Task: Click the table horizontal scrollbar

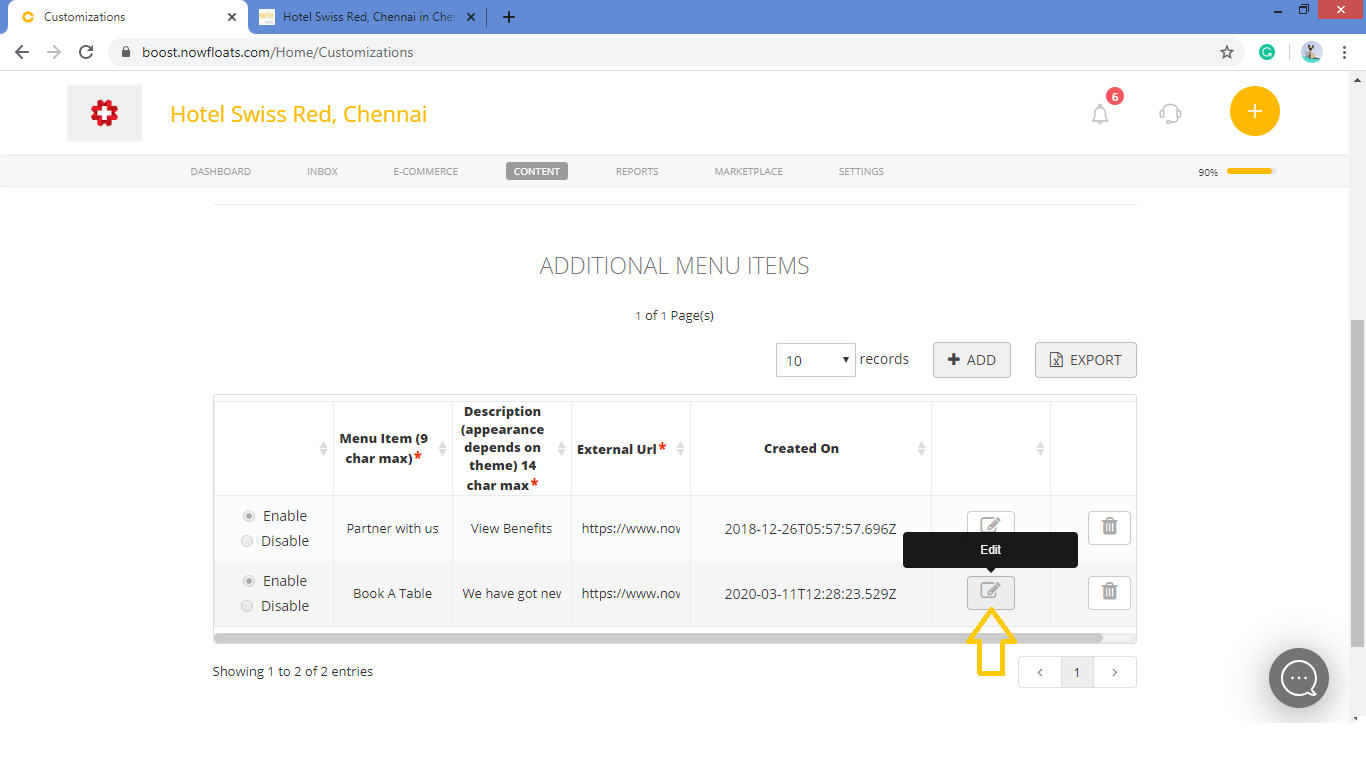Action: 658,638
